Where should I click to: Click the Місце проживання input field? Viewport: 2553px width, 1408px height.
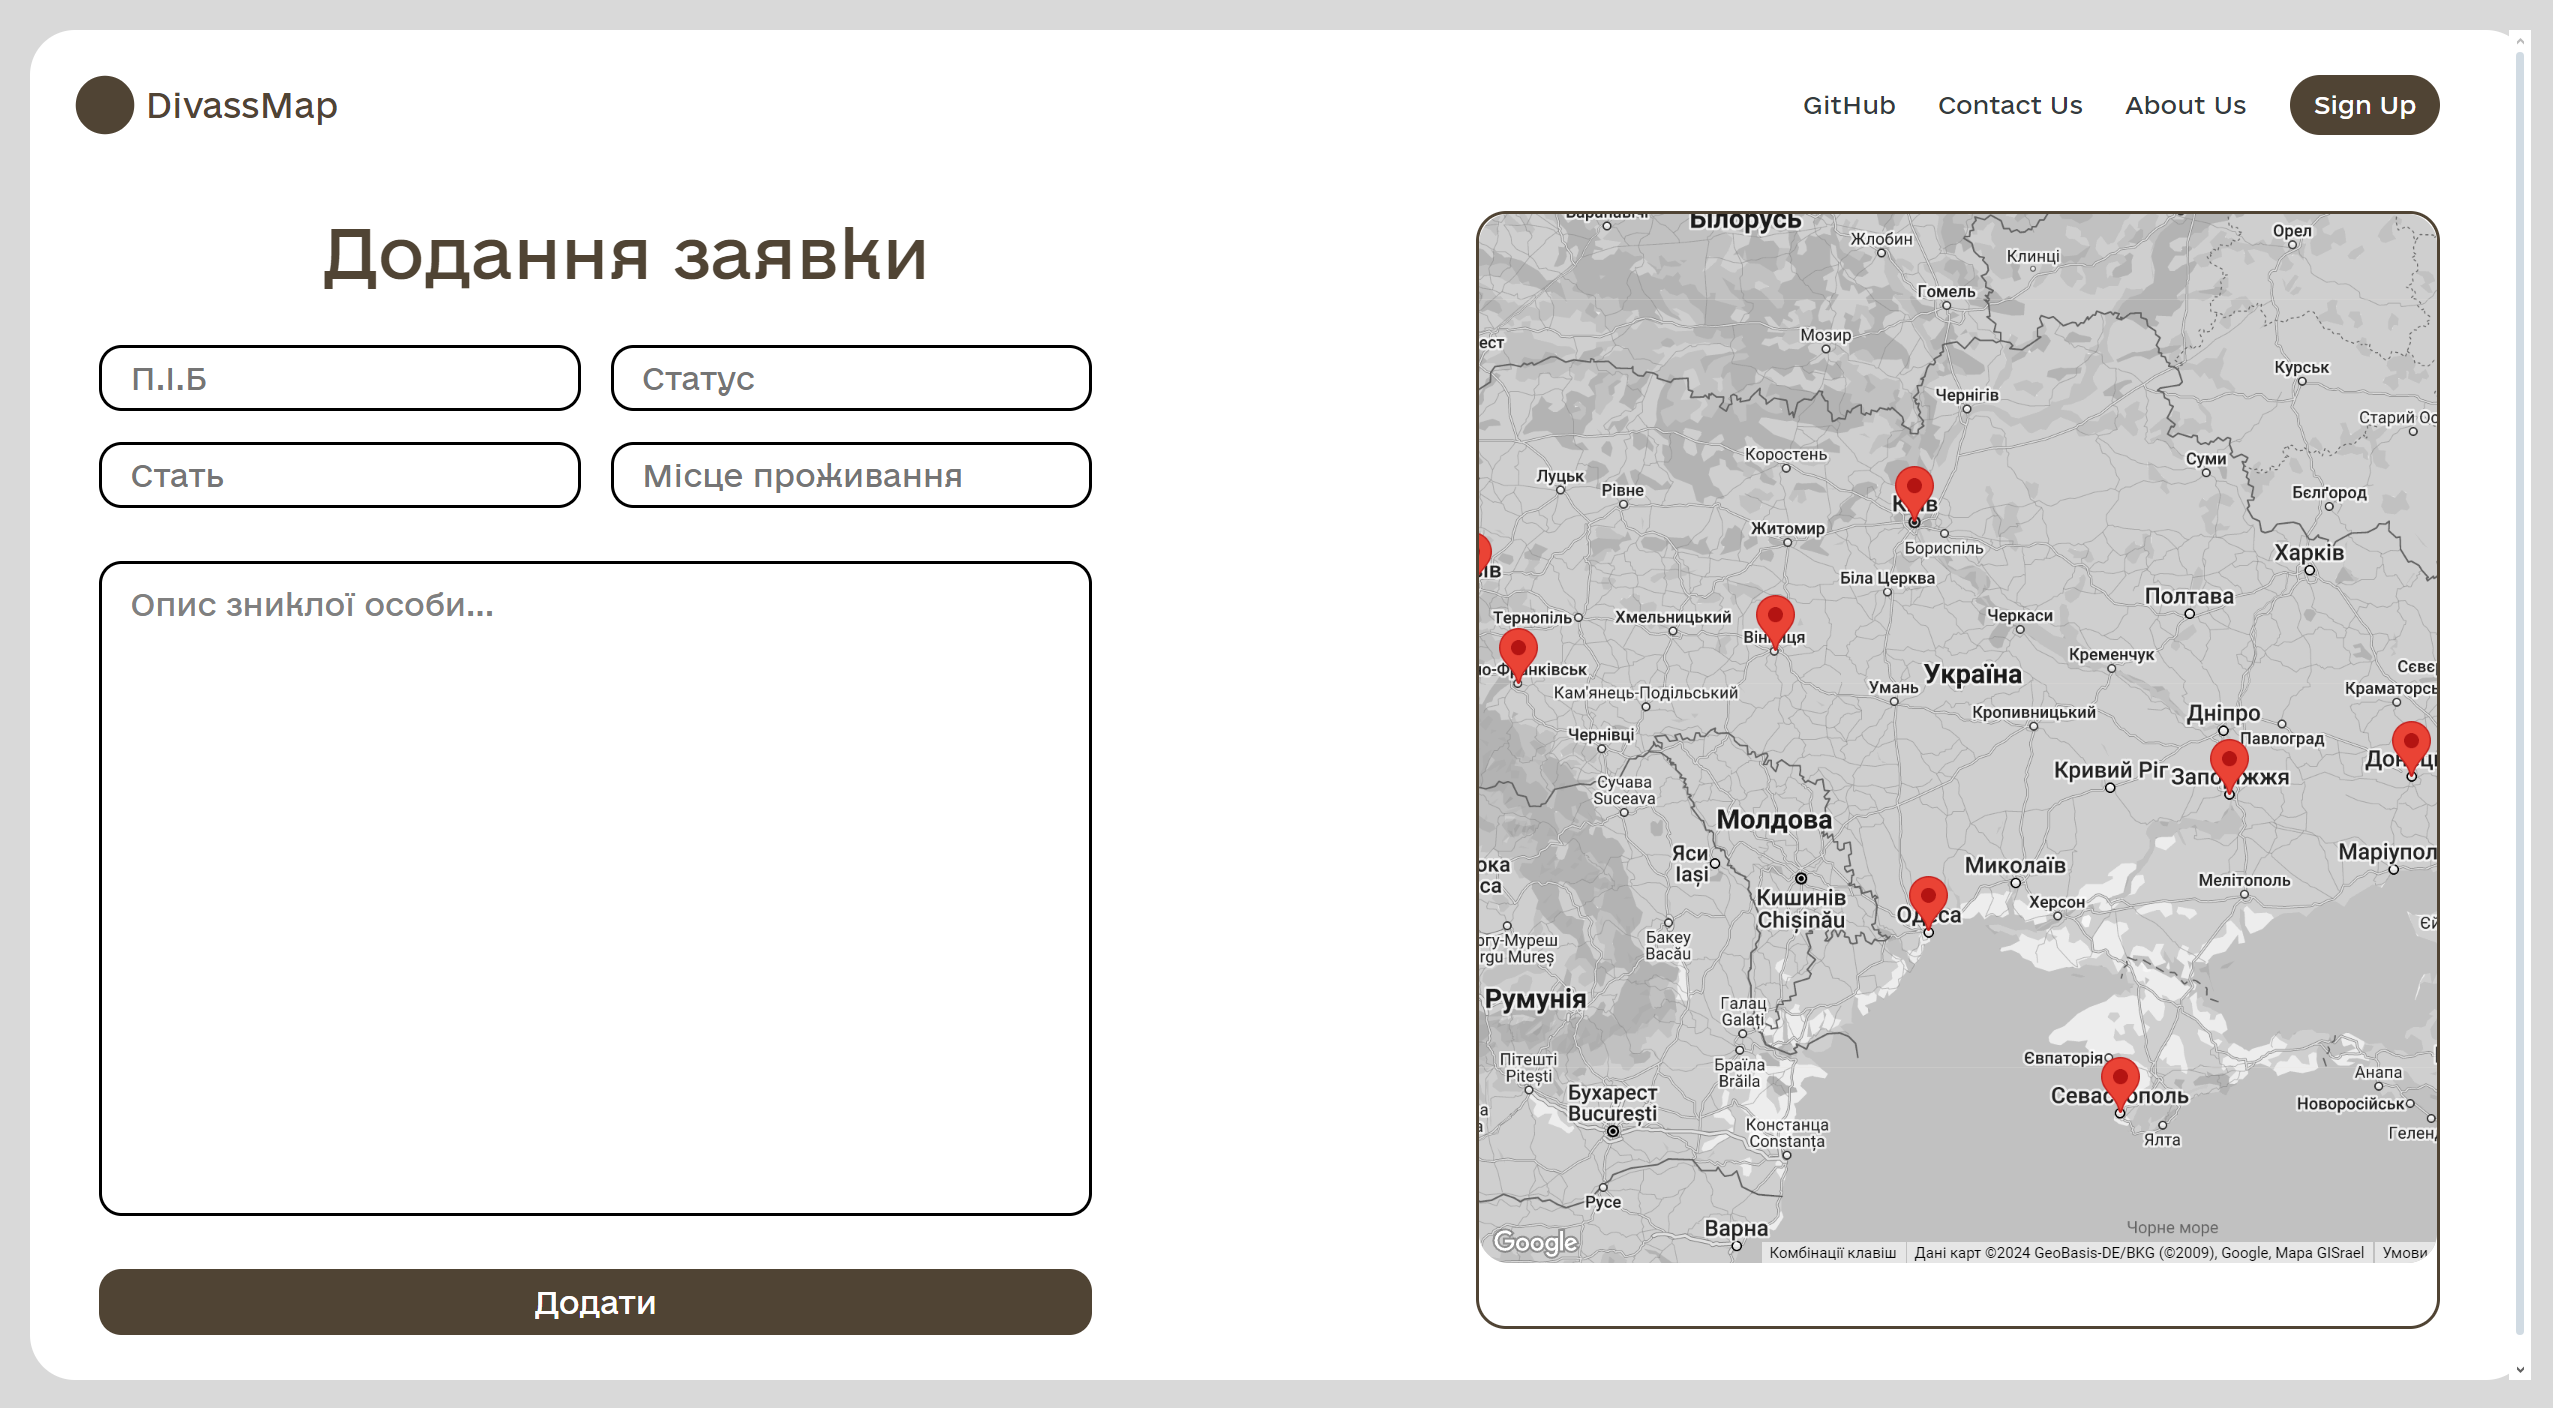tap(850, 475)
